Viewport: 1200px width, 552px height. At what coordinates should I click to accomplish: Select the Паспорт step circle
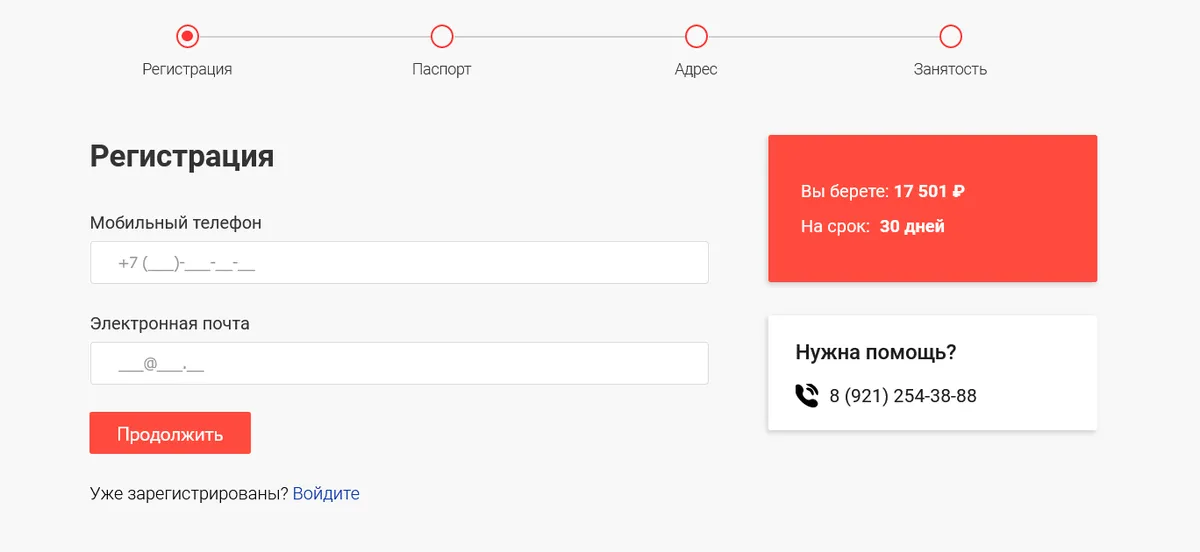pos(442,37)
